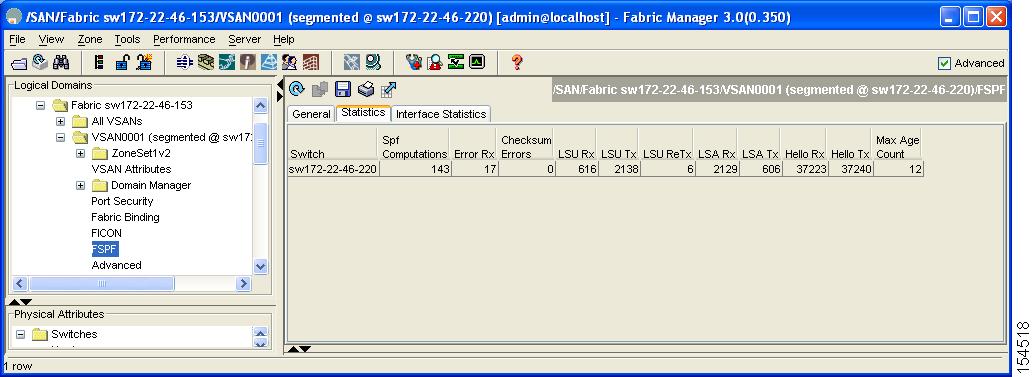Click the green checkmark traceroute icon
Image resolution: width=1032 pixels, height=377 pixels.
coord(455,63)
